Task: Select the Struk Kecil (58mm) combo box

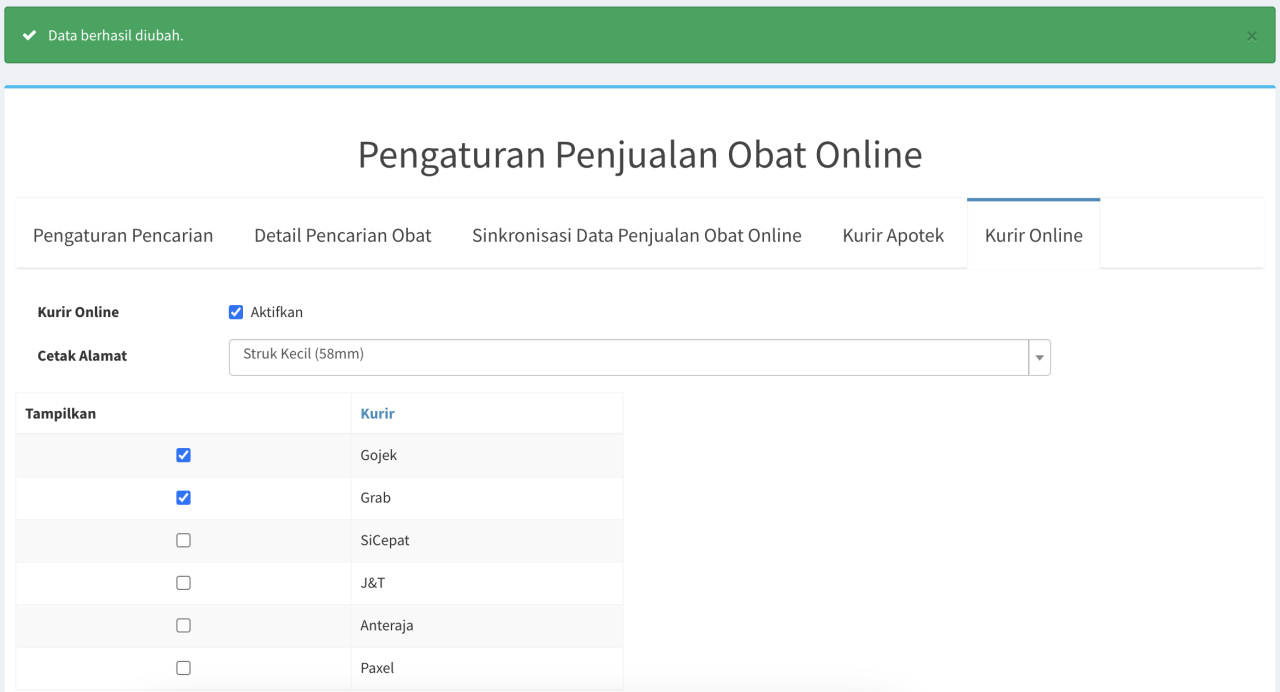Action: click(x=639, y=358)
